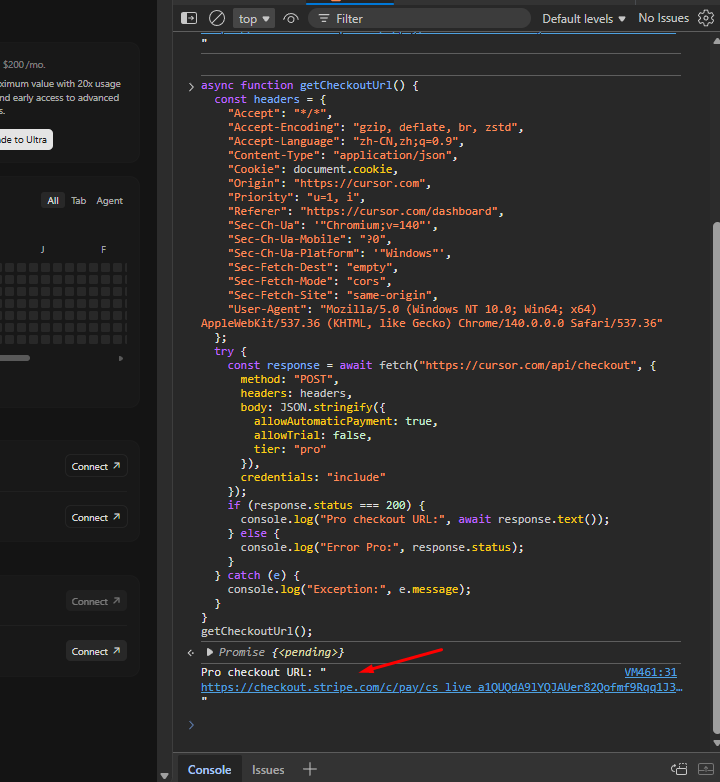
Task: Click the console vertical scrollbar thumb
Action: (x=716, y=478)
